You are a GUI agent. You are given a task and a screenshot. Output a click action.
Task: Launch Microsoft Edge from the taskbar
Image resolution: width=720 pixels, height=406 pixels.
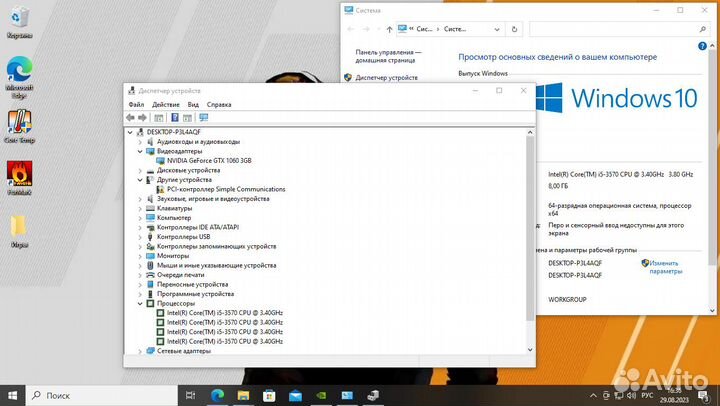click(x=217, y=395)
